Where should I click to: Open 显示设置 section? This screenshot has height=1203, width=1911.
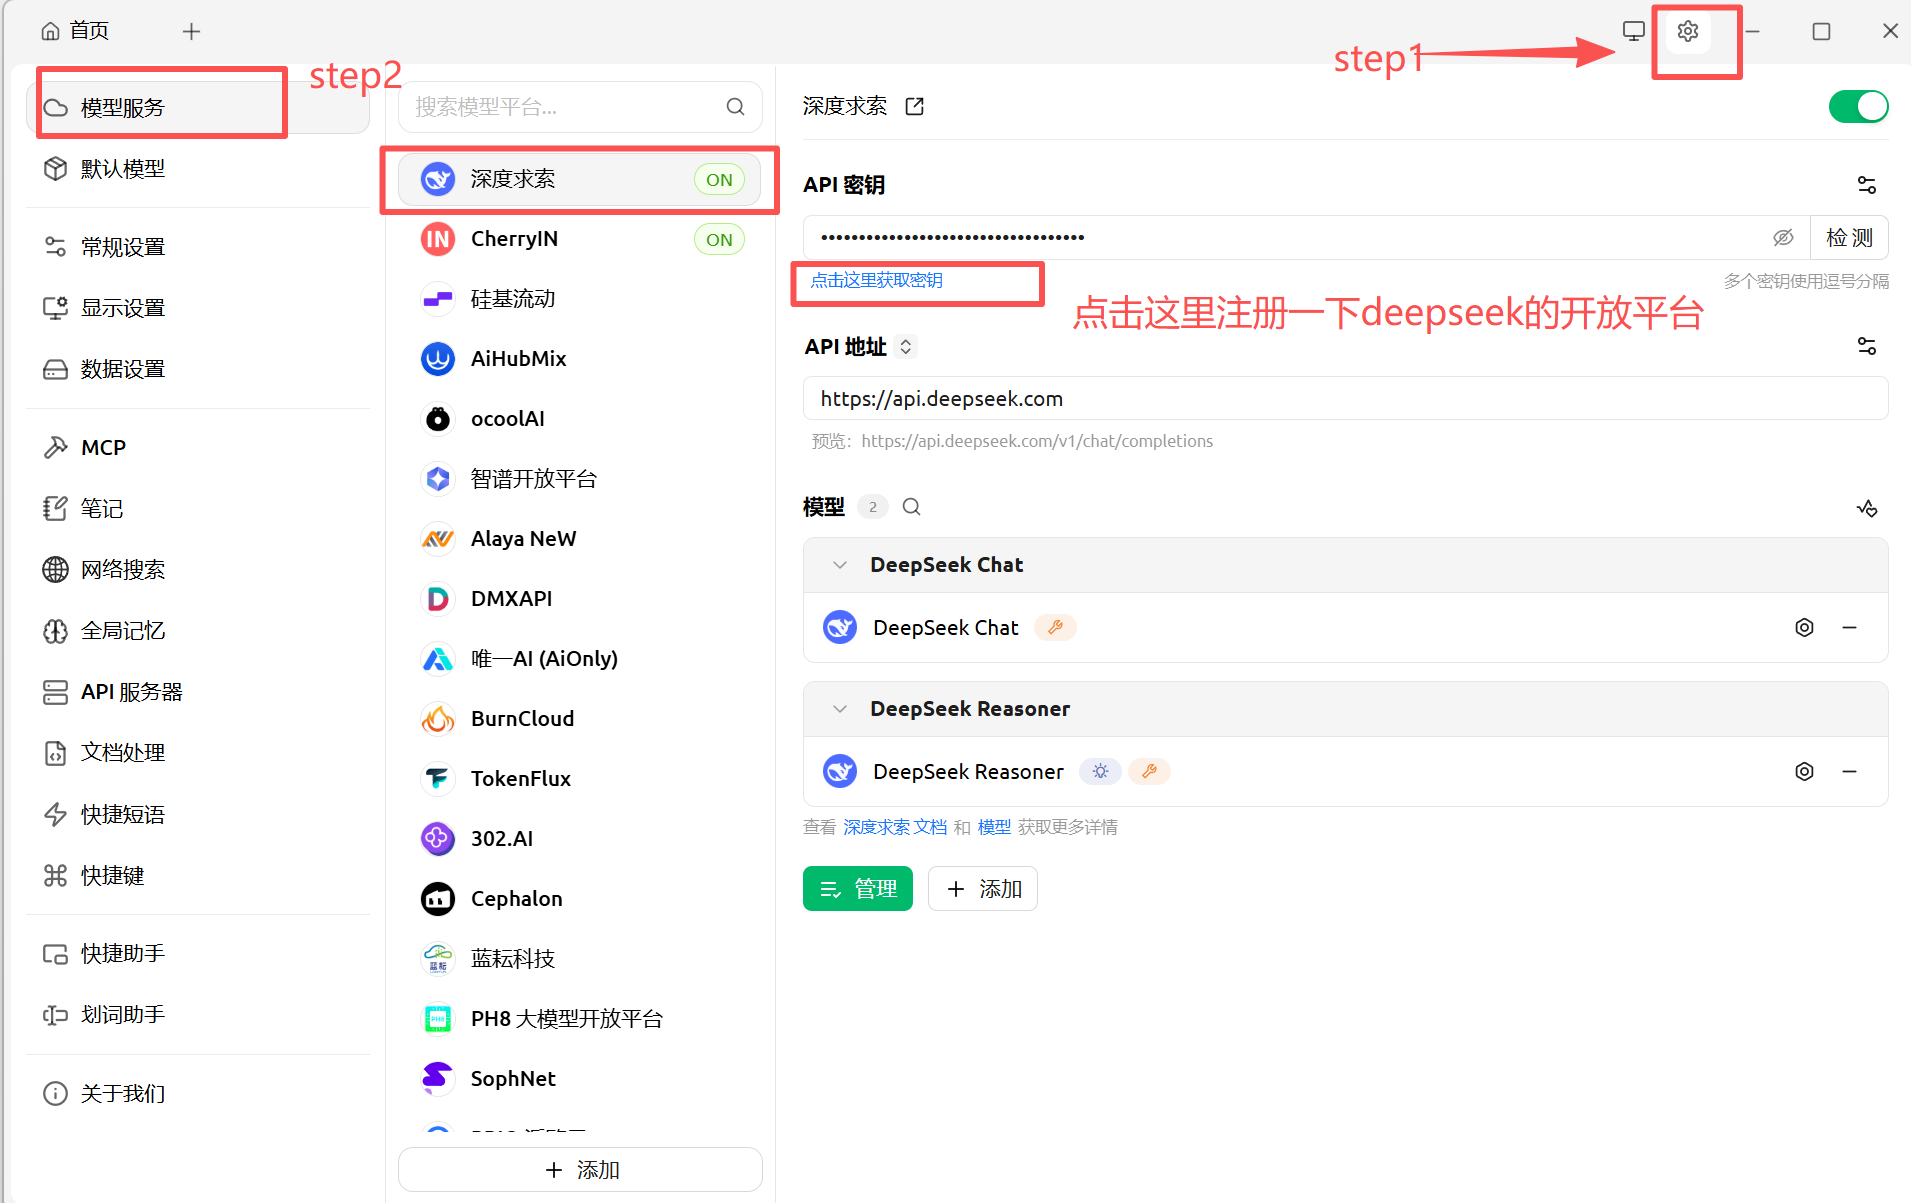click(198, 308)
